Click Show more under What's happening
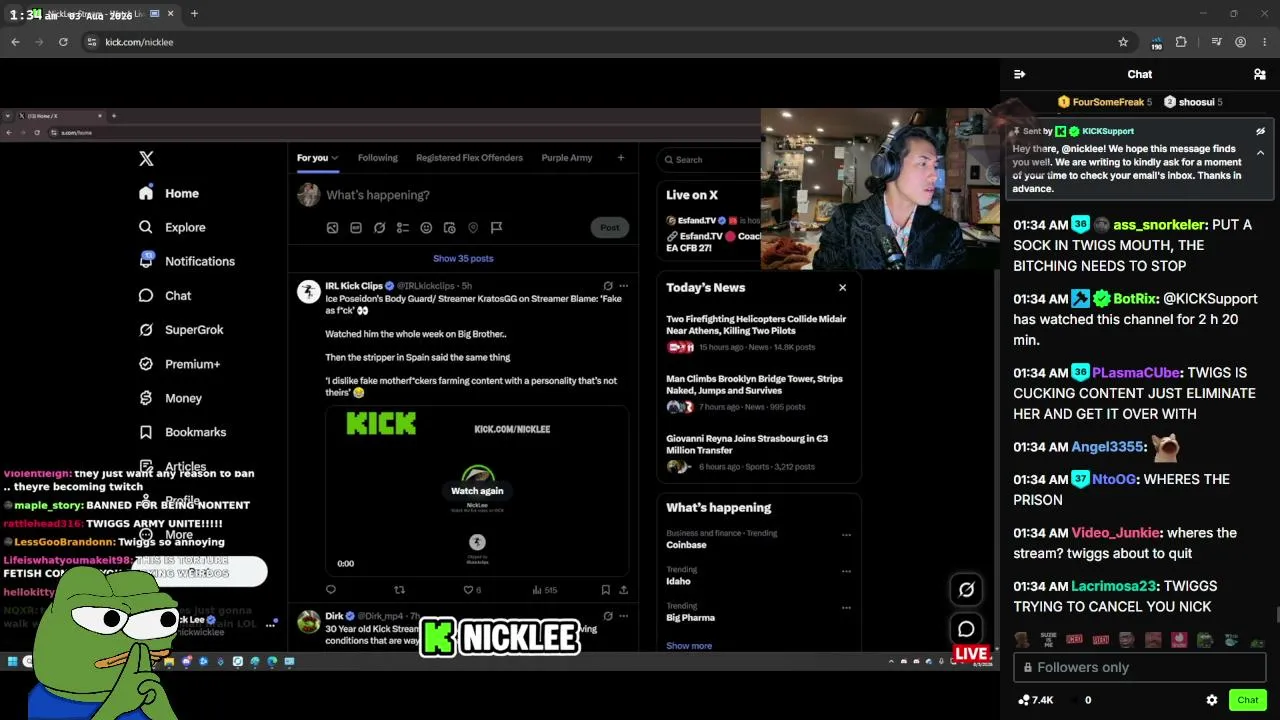This screenshot has height=720, width=1280. click(689, 646)
